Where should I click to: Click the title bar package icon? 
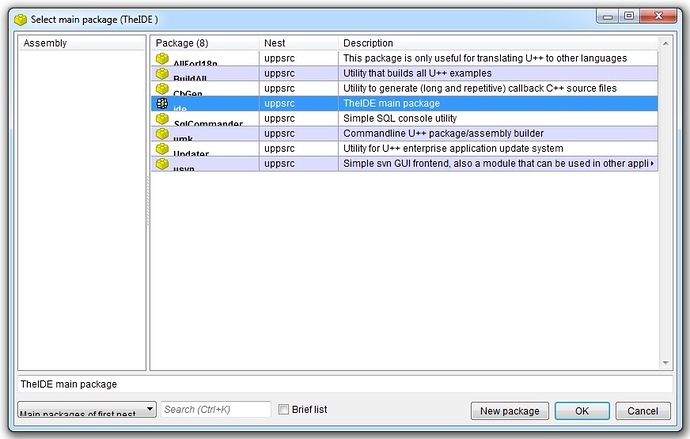pos(20,20)
